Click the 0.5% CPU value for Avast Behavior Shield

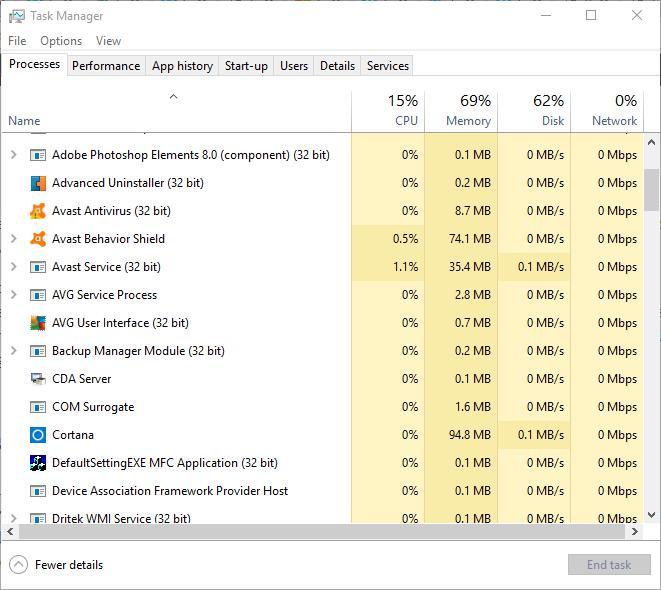point(406,239)
